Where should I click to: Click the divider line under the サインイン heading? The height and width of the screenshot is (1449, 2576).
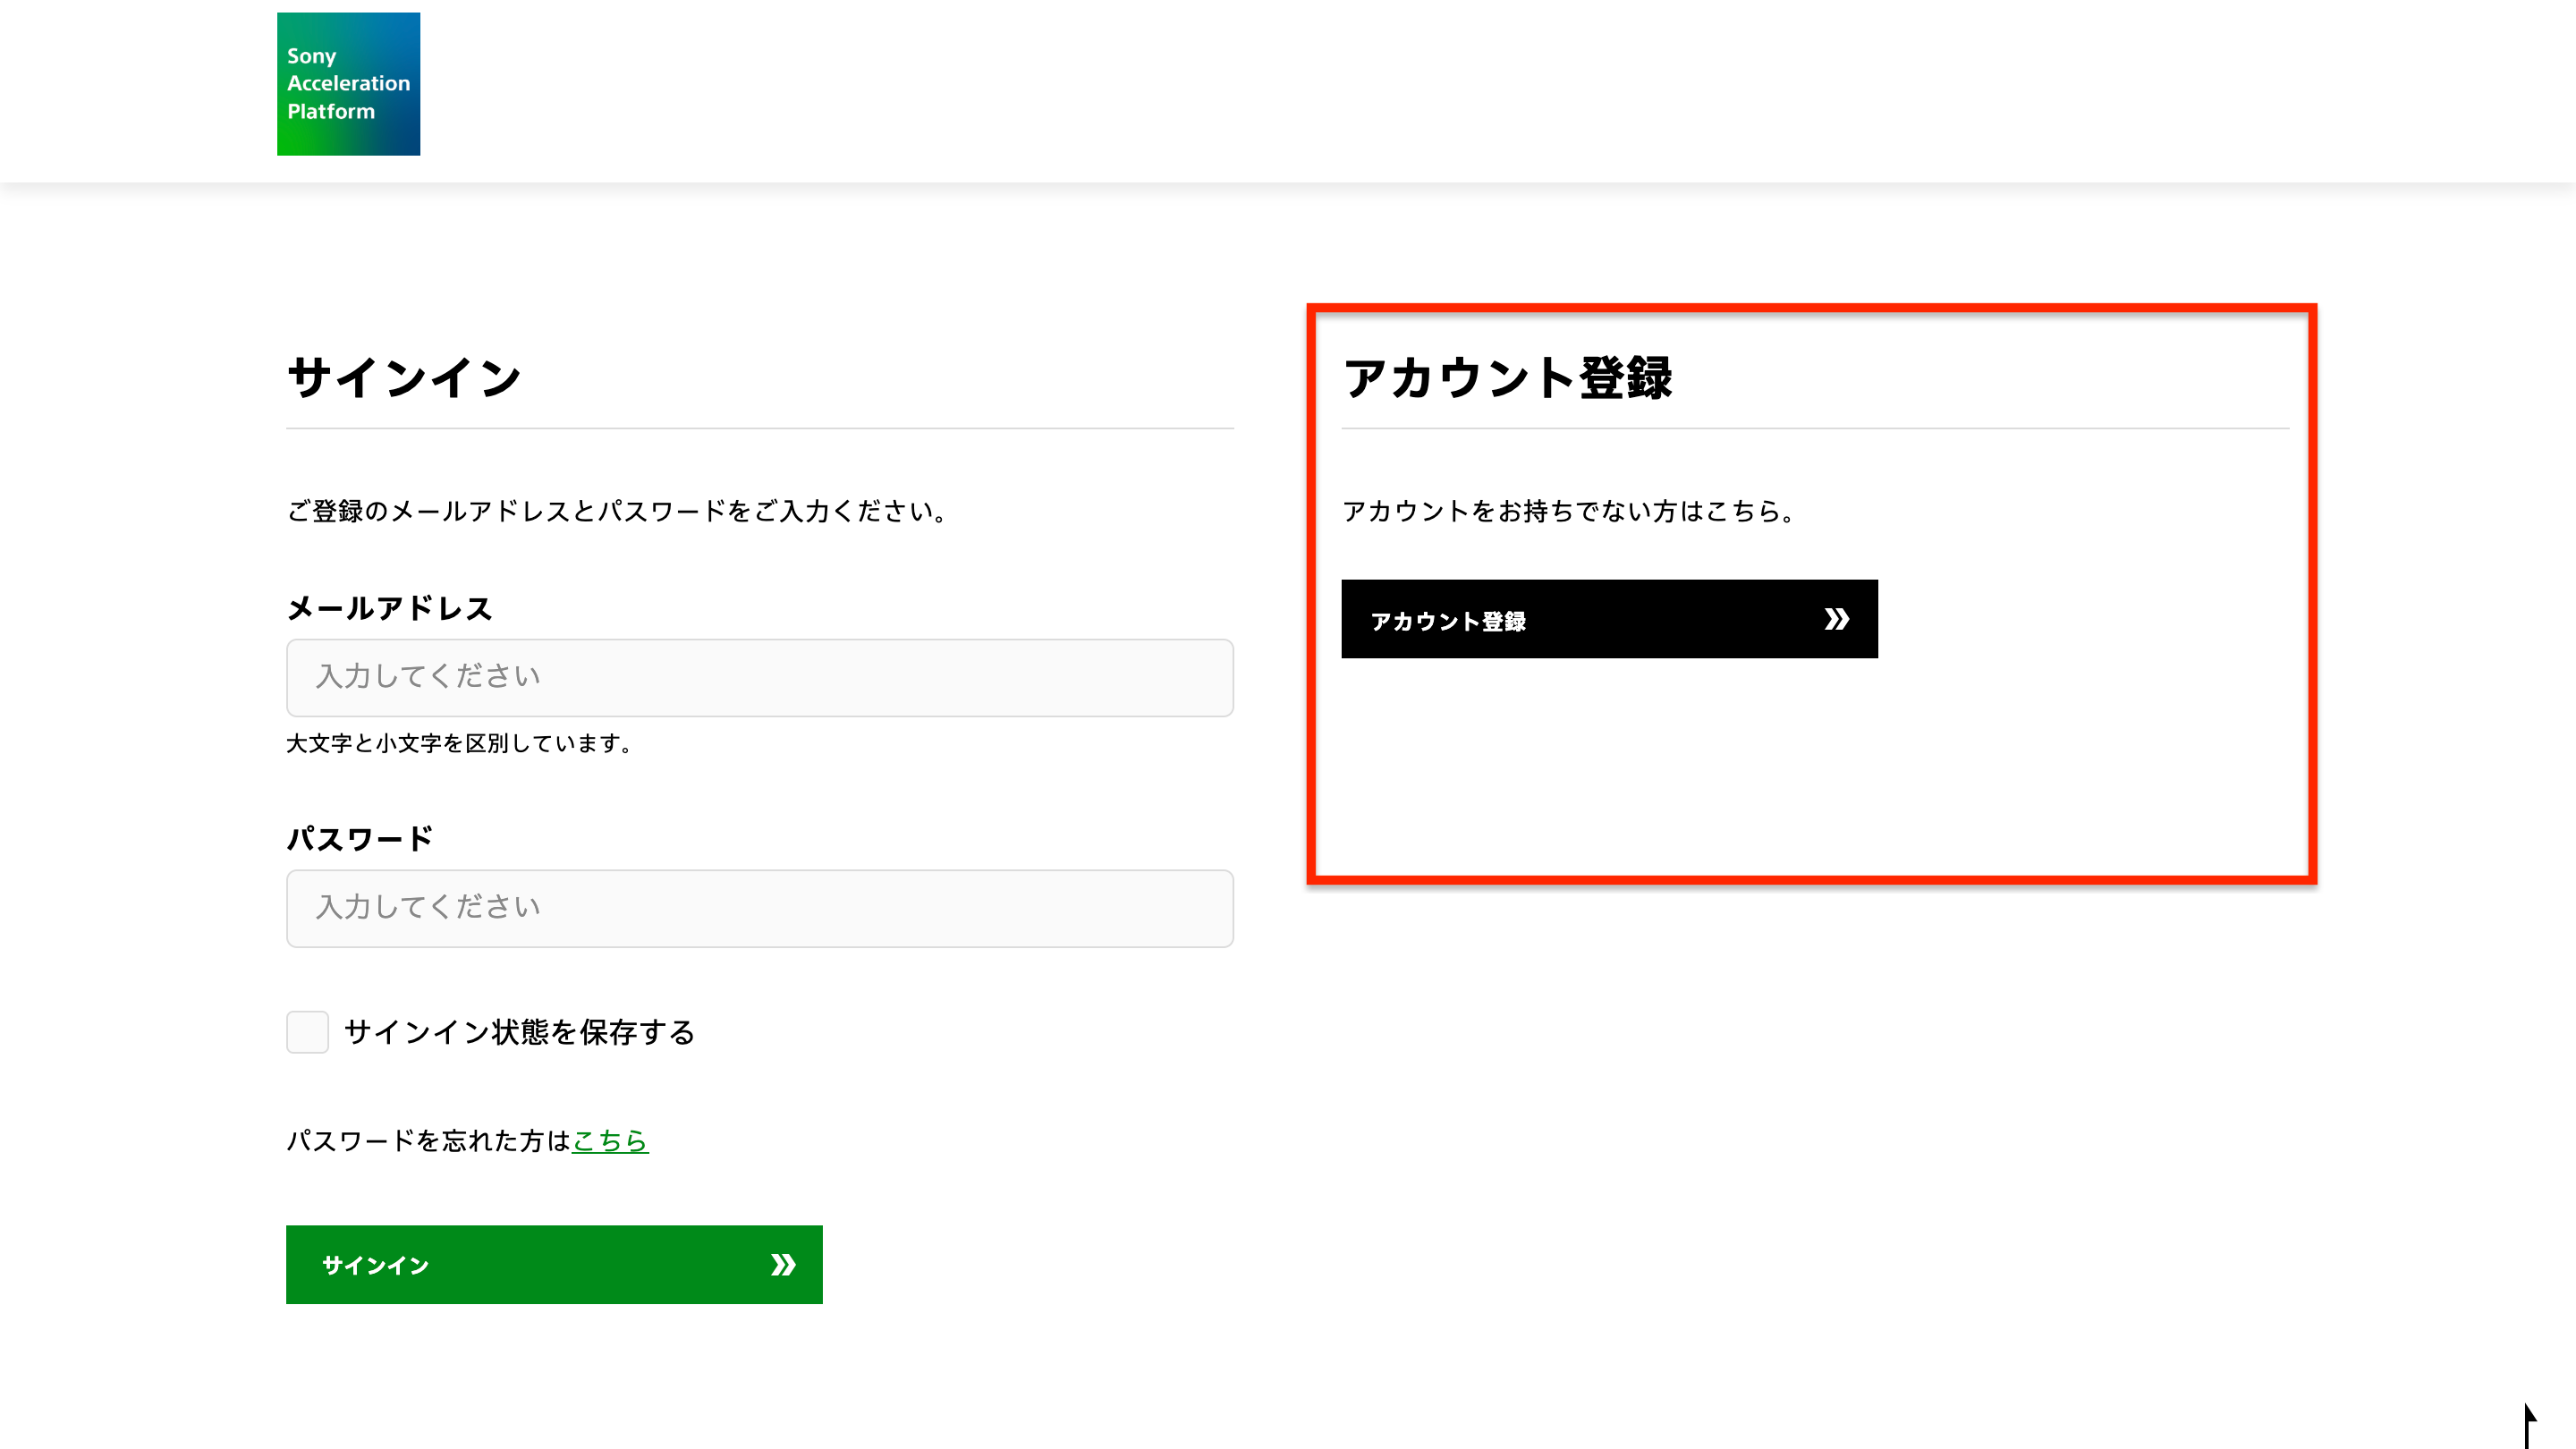pos(759,429)
